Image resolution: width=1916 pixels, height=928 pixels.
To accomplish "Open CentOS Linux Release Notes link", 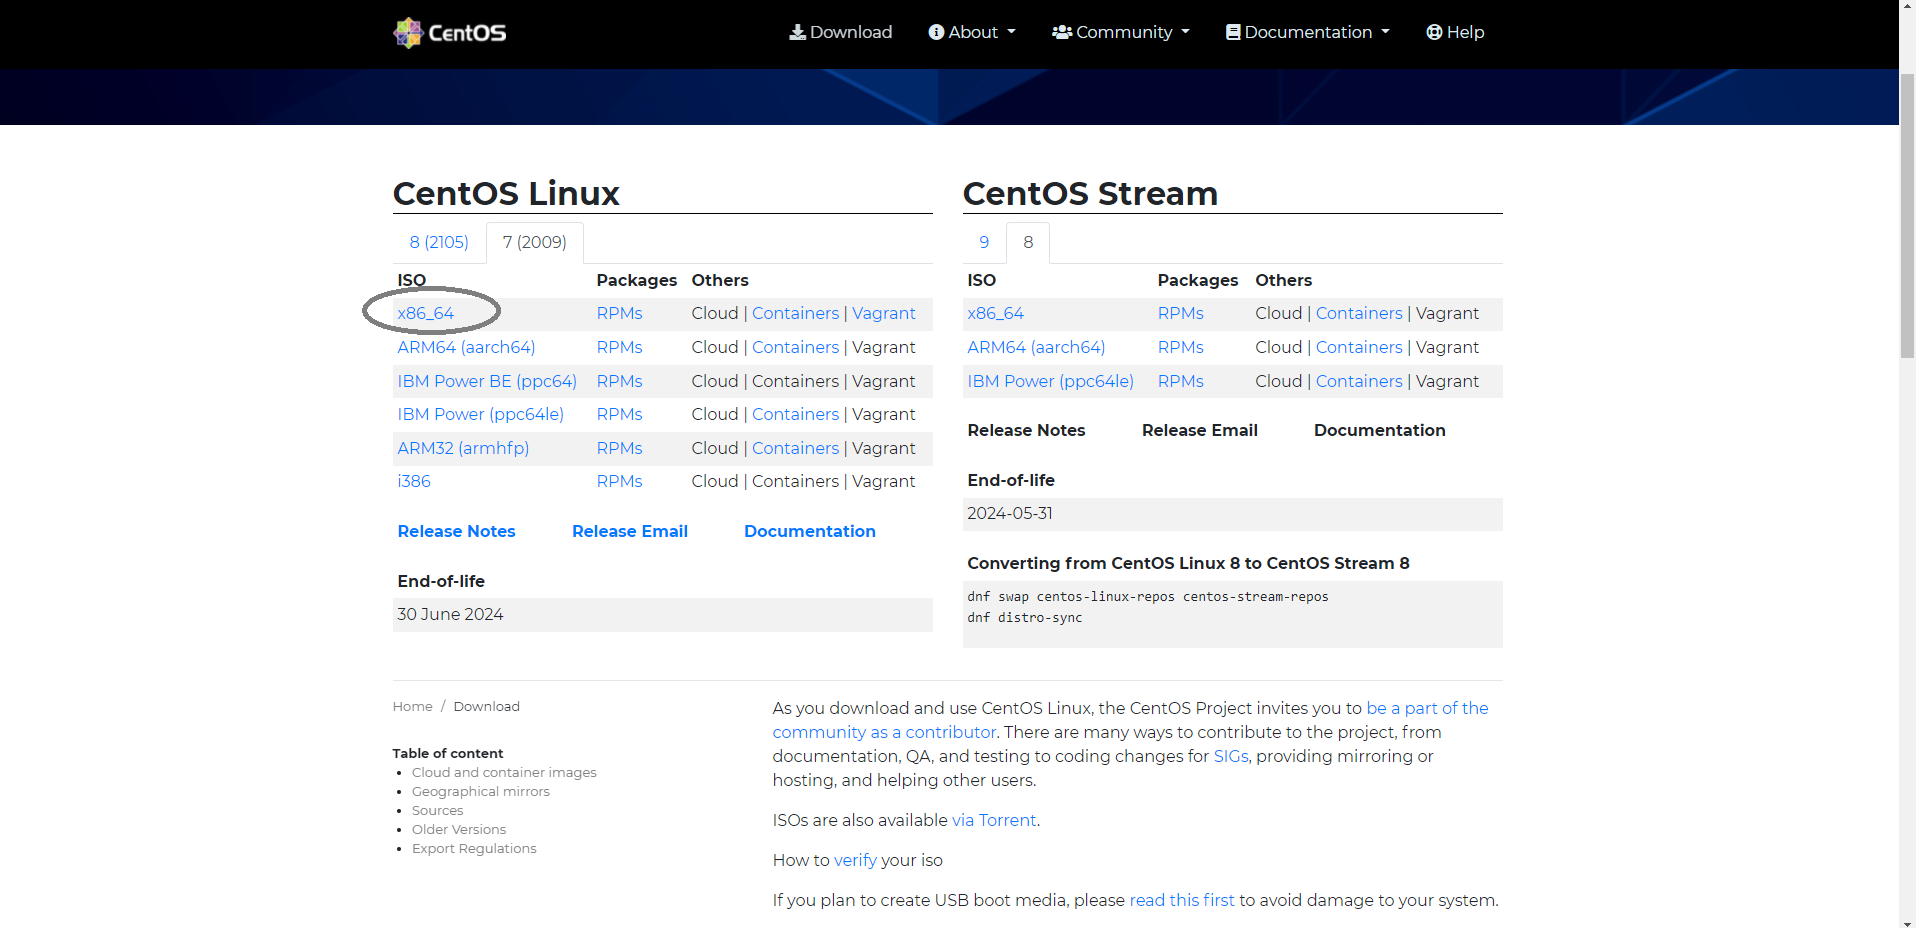I will pos(457,531).
